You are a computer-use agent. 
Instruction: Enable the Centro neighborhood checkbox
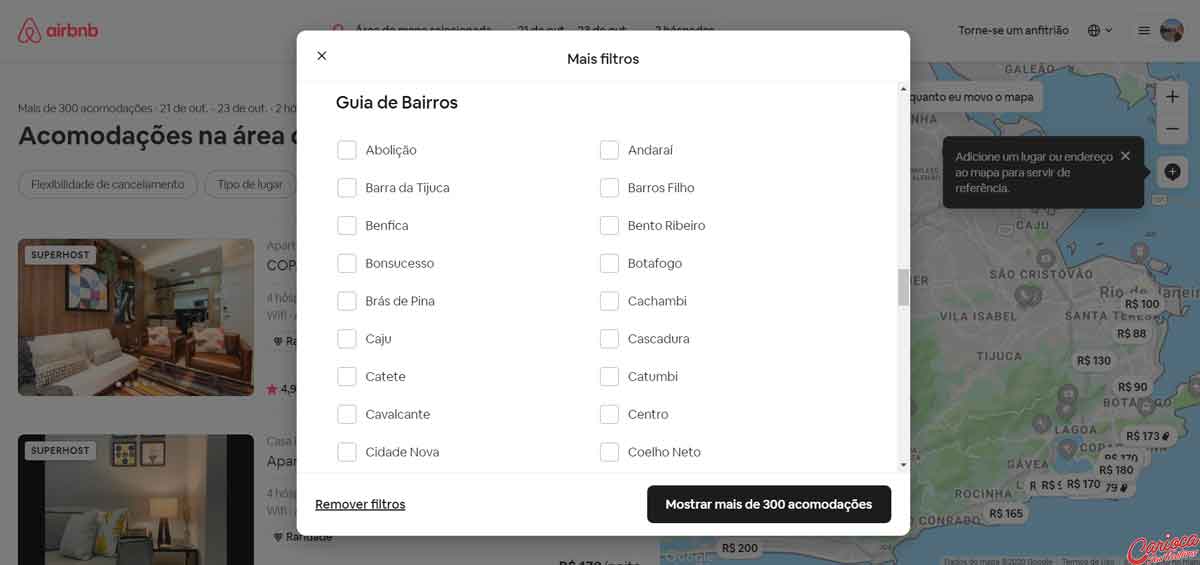point(609,414)
